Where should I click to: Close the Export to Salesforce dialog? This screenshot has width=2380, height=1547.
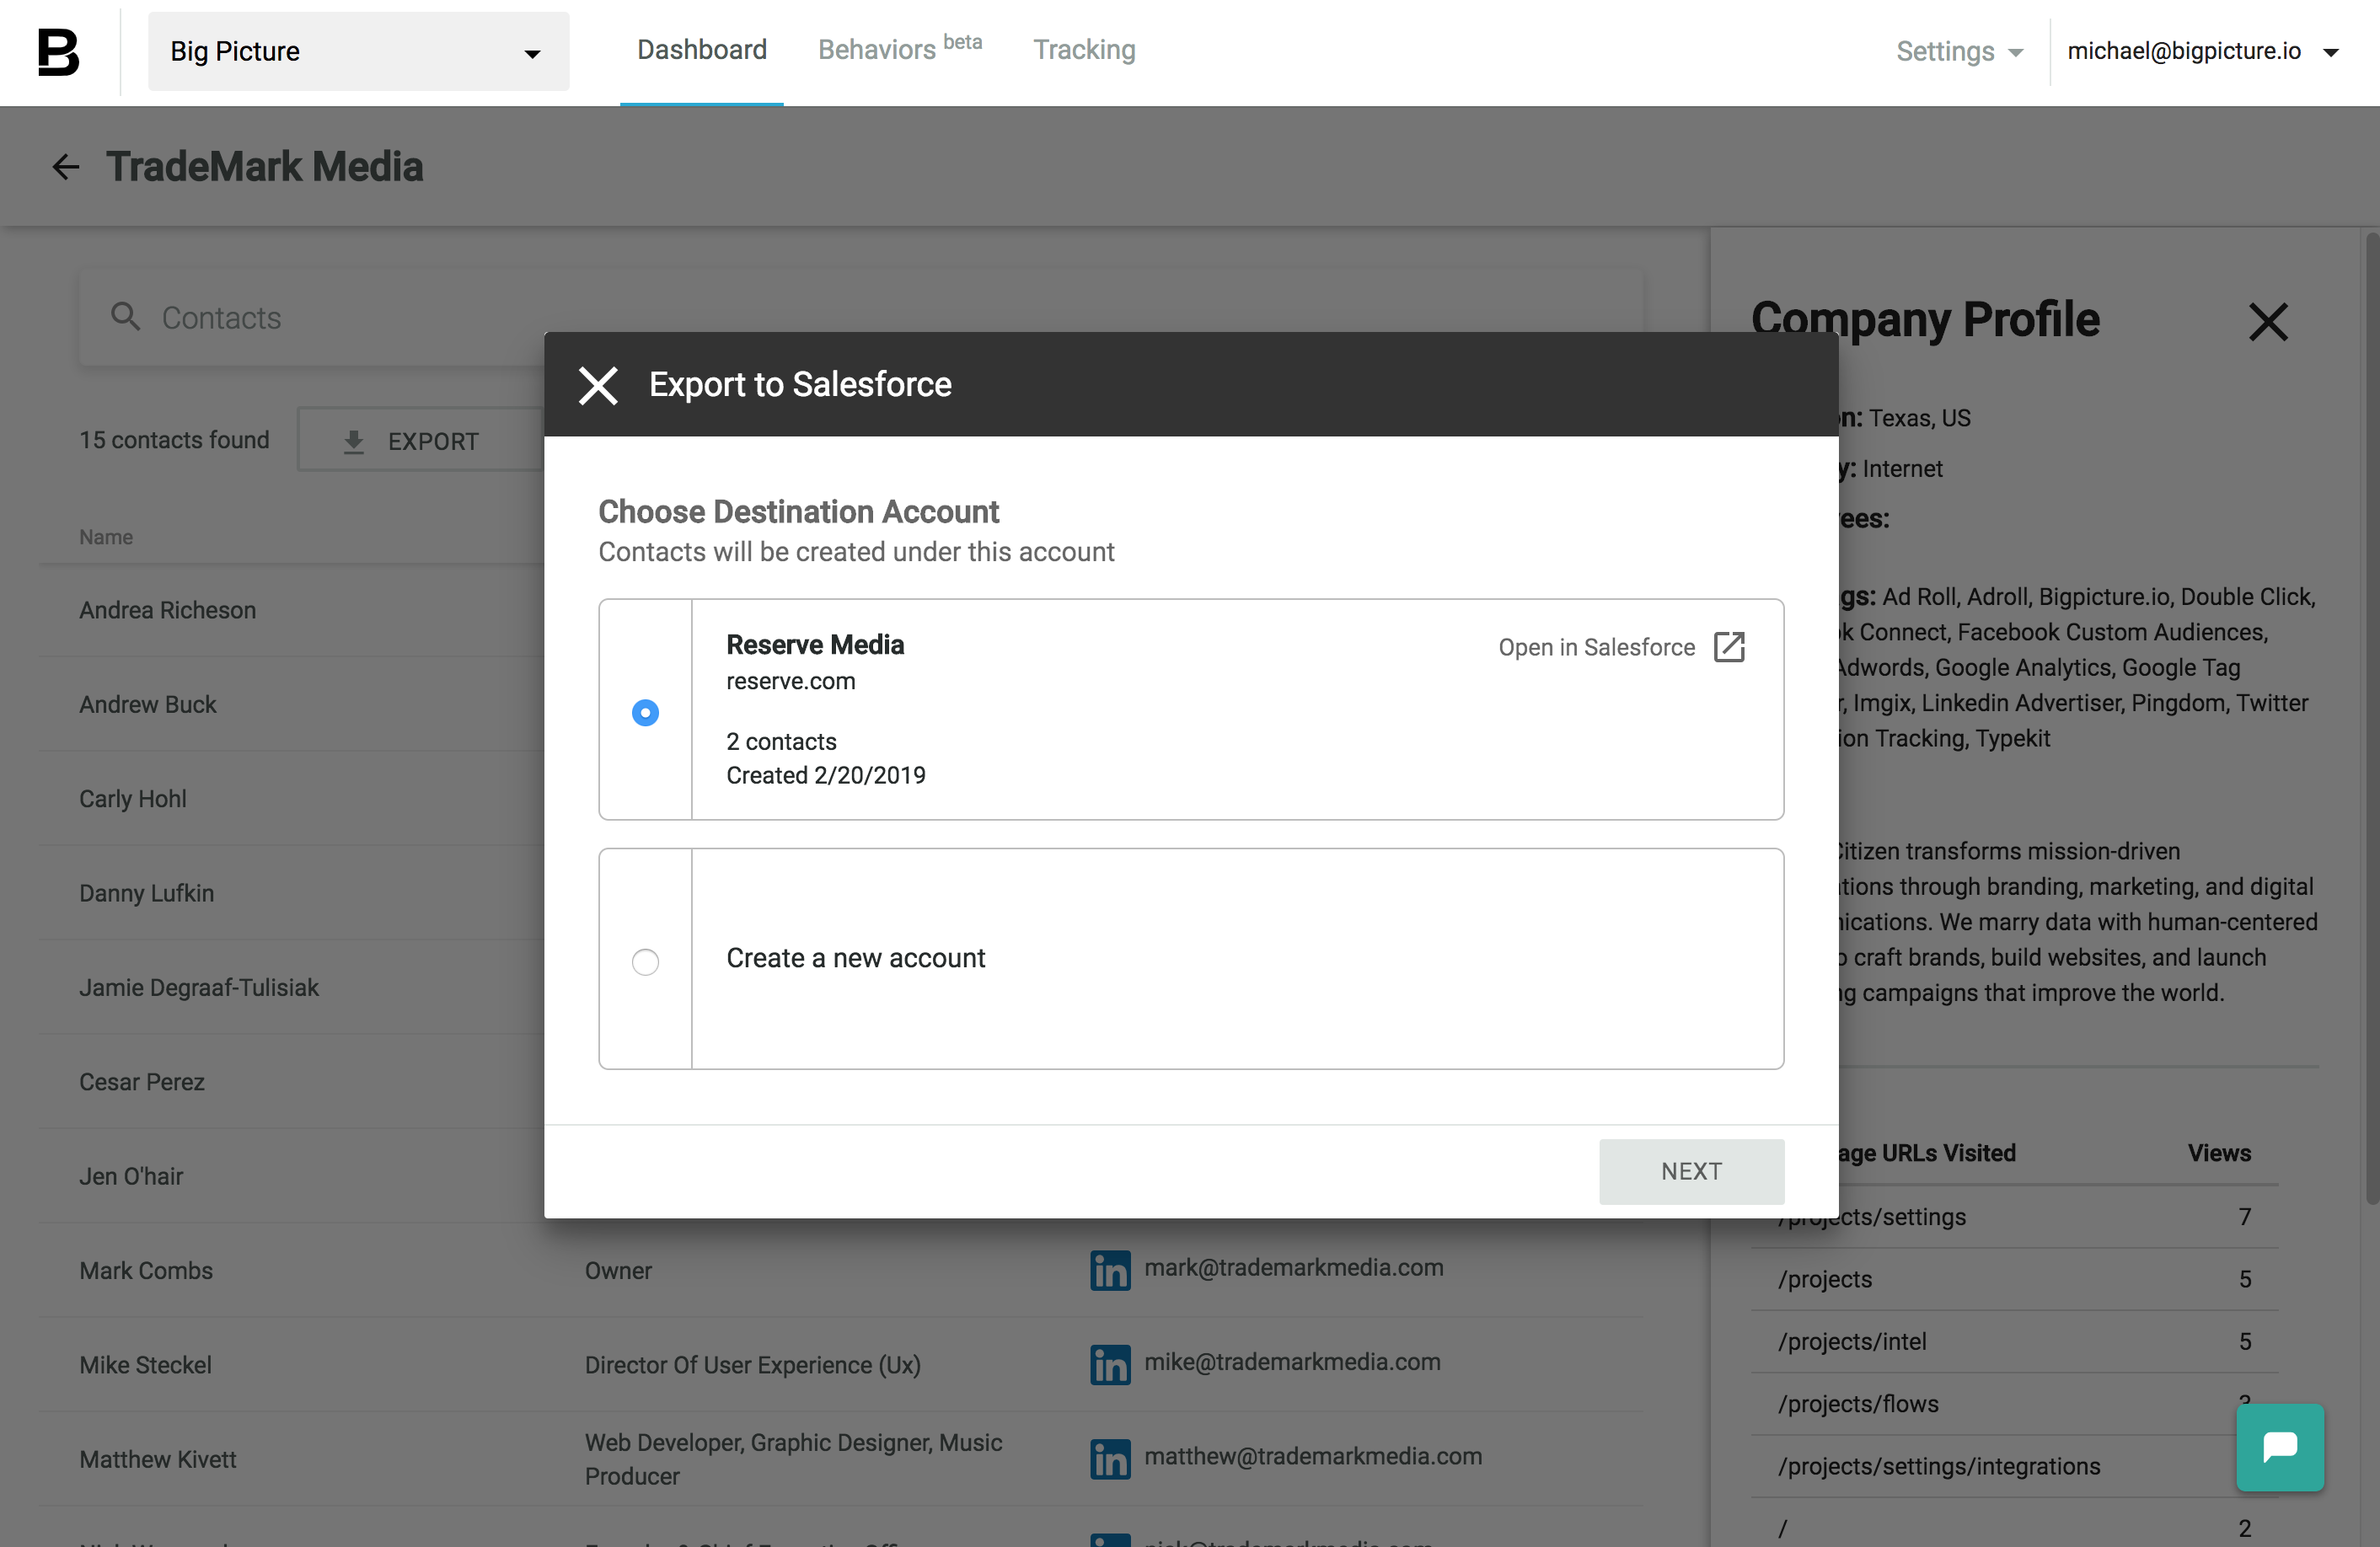598,385
